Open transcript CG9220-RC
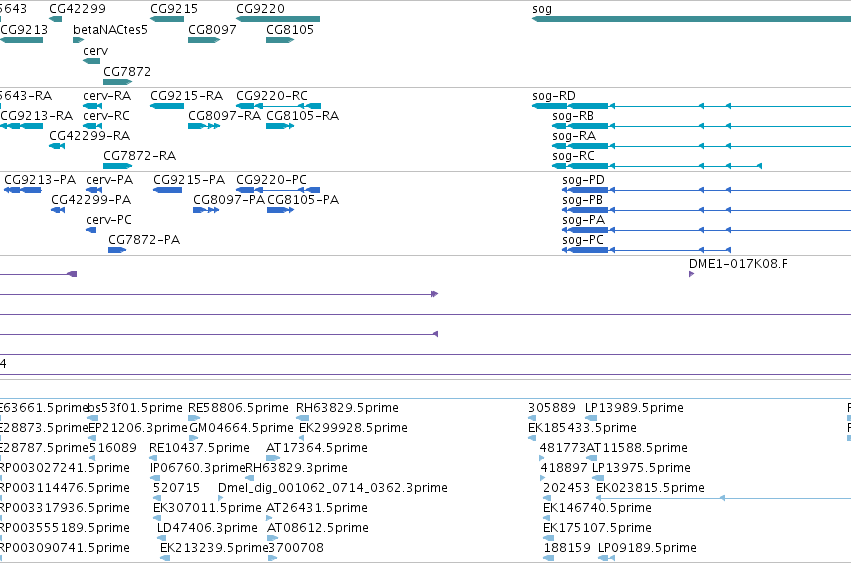The image size is (851, 563). 272,96
